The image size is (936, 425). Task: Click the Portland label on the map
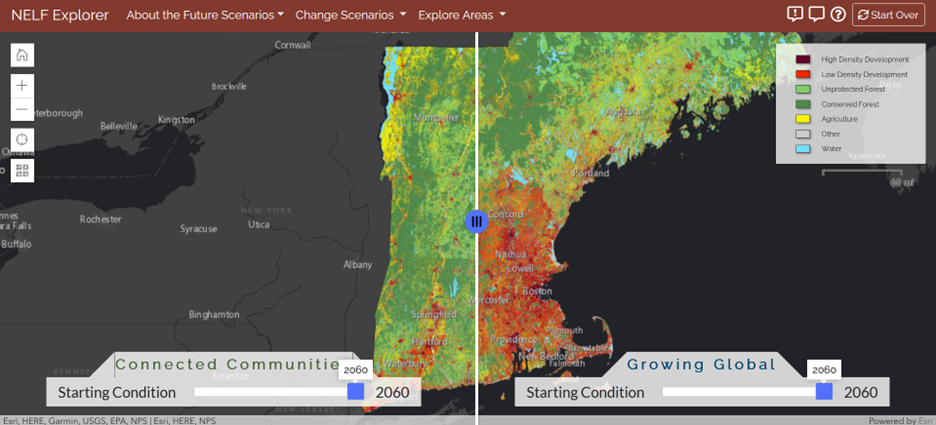591,173
